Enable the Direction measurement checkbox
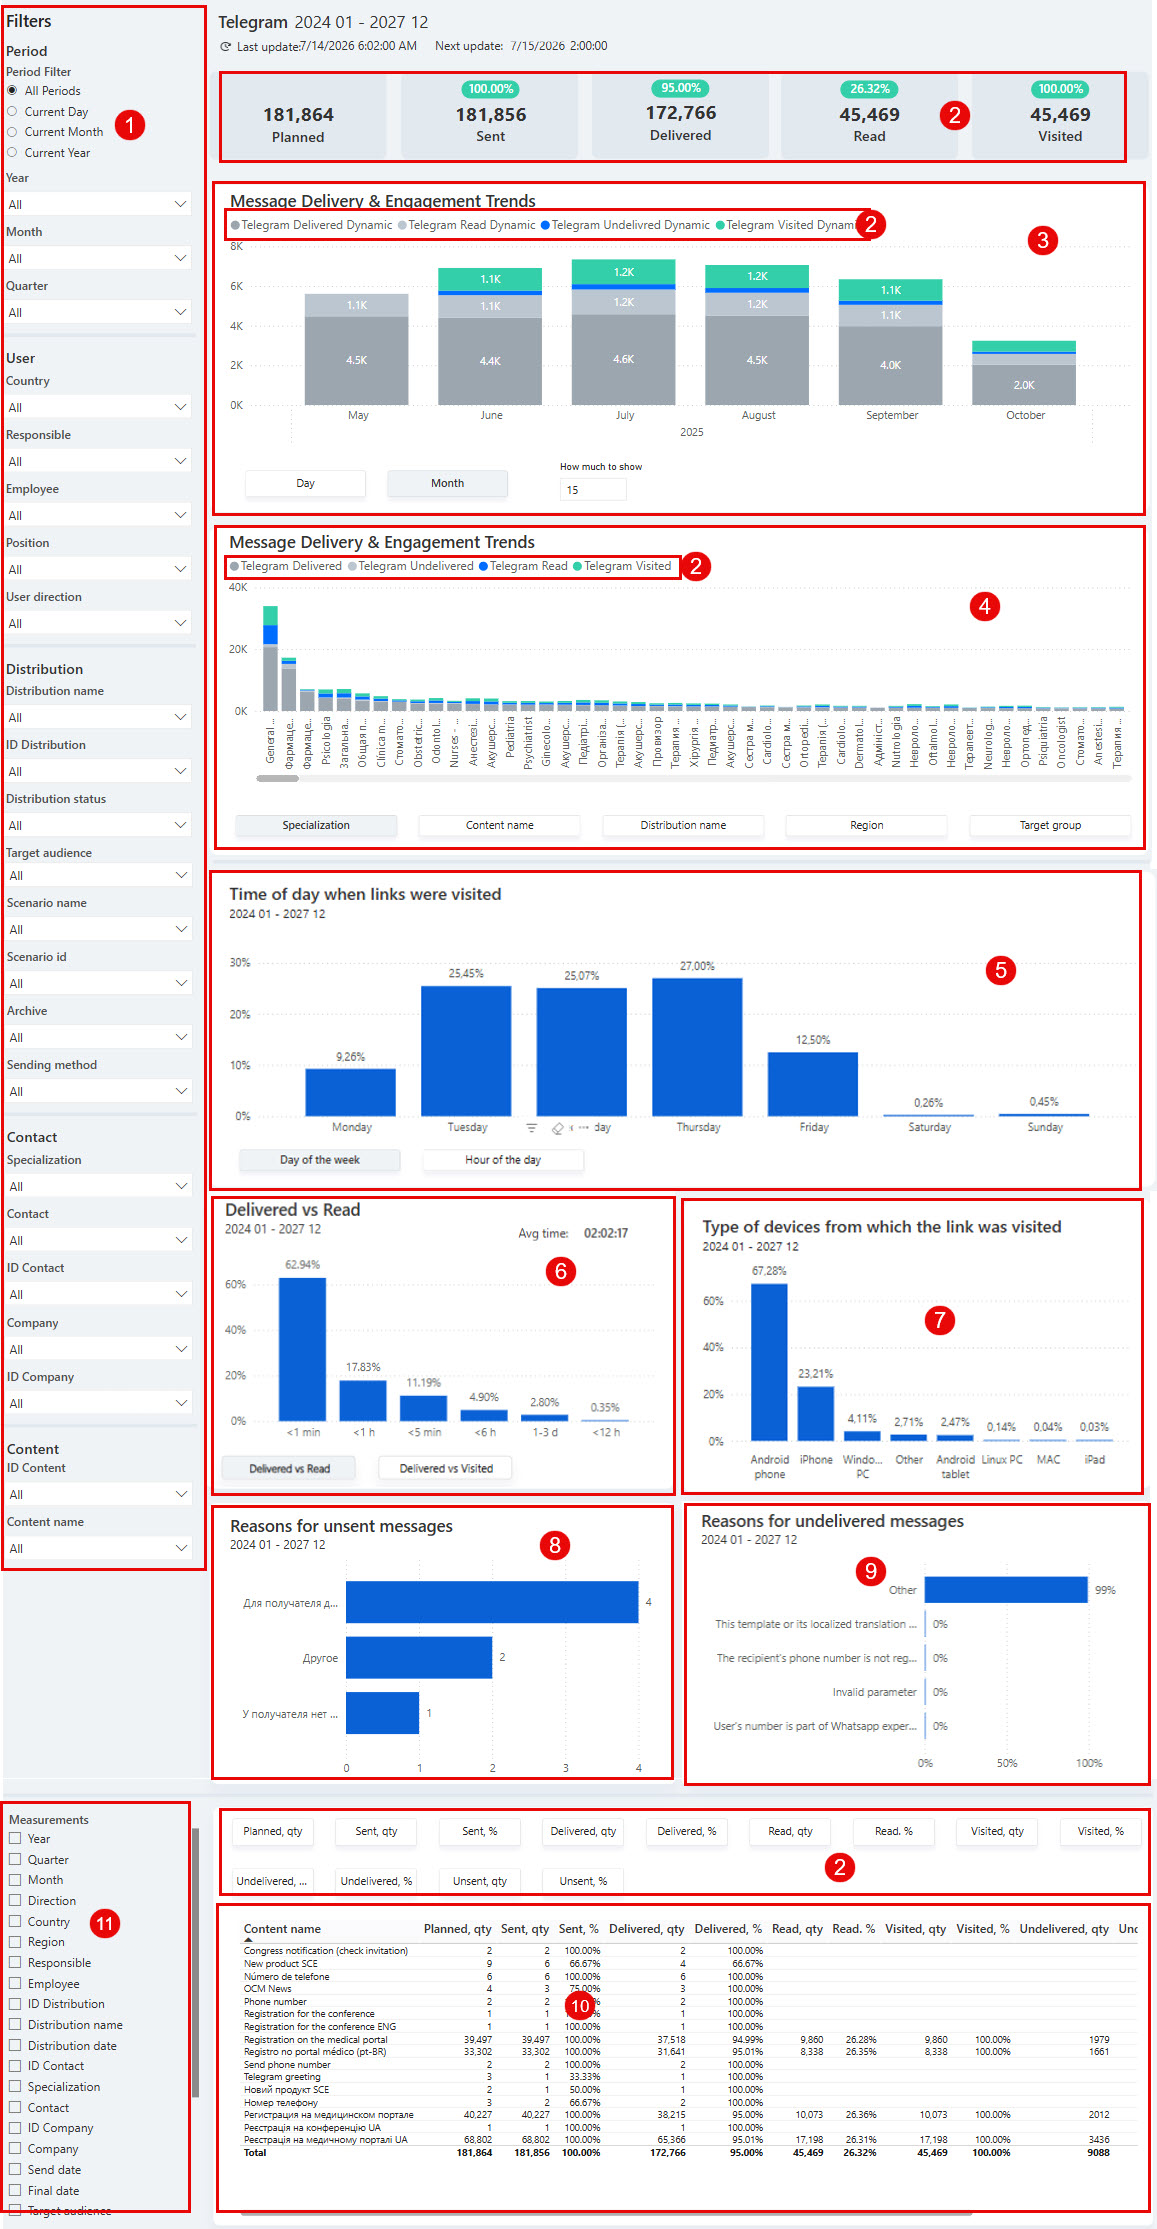Image resolution: width=1157 pixels, height=2229 pixels. pos(15,1900)
